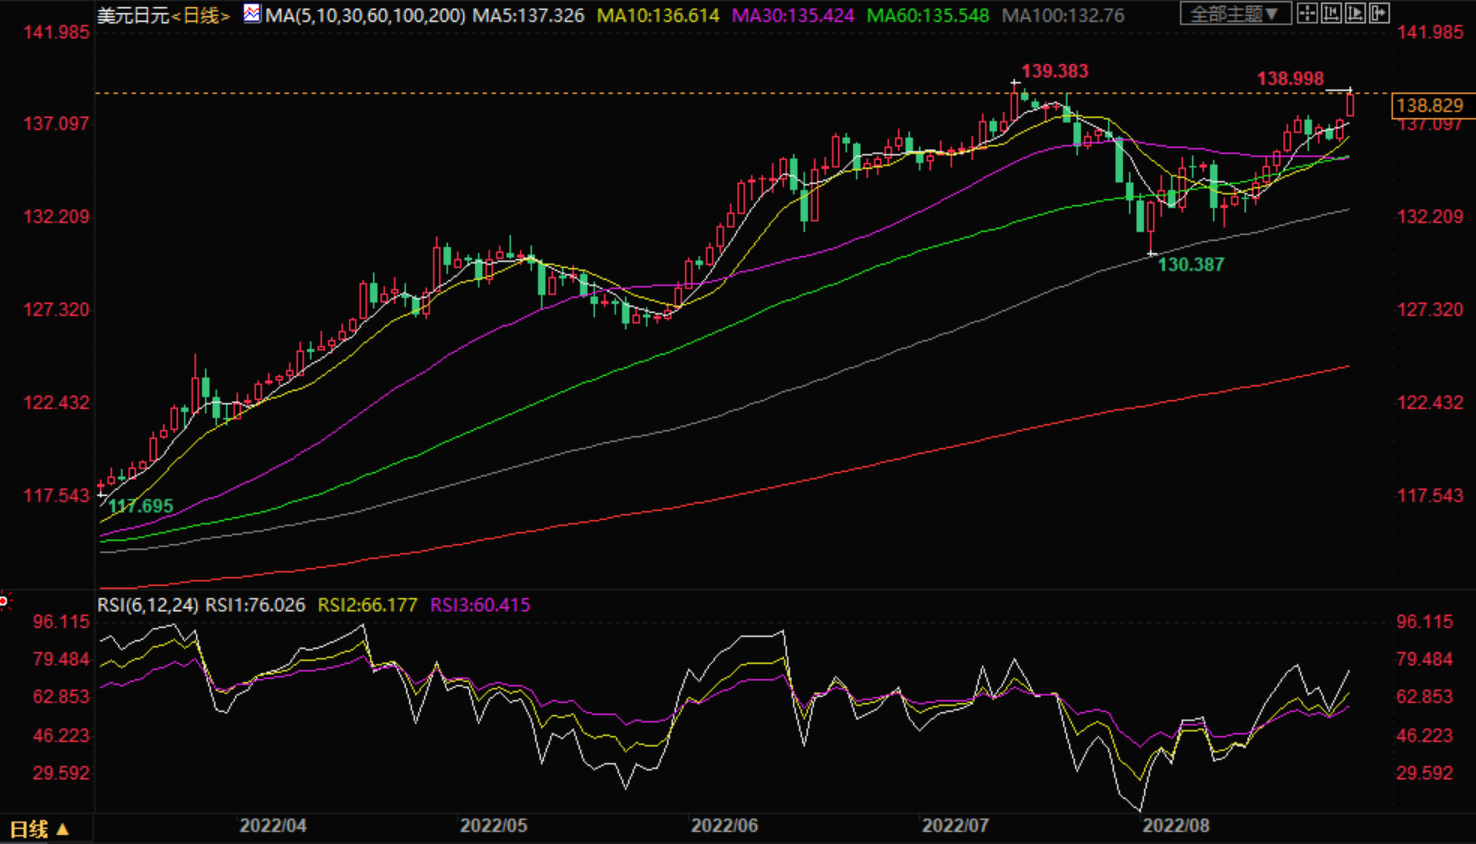Viewport: 1476px width, 844px height.
Task: Click the MA indicator chart icon
Action: pyautogui.click(x=251, y=14)
